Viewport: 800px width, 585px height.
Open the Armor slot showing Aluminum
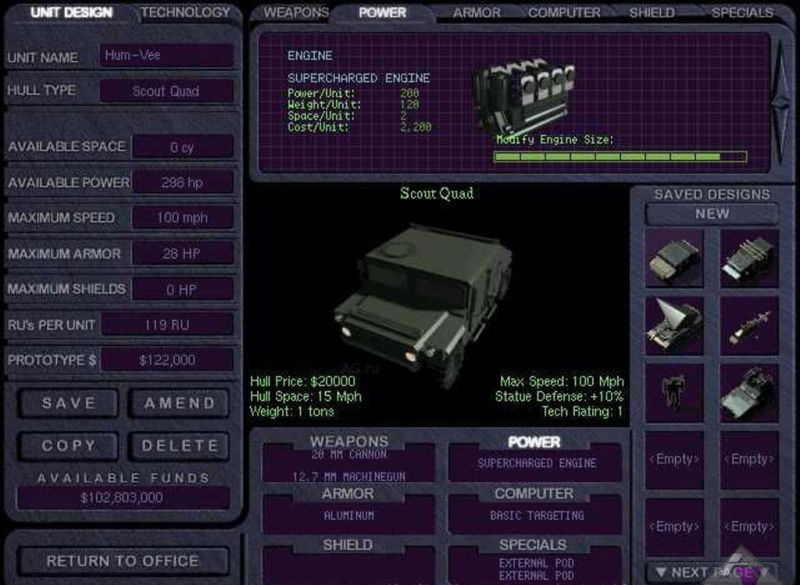point(348,514)
